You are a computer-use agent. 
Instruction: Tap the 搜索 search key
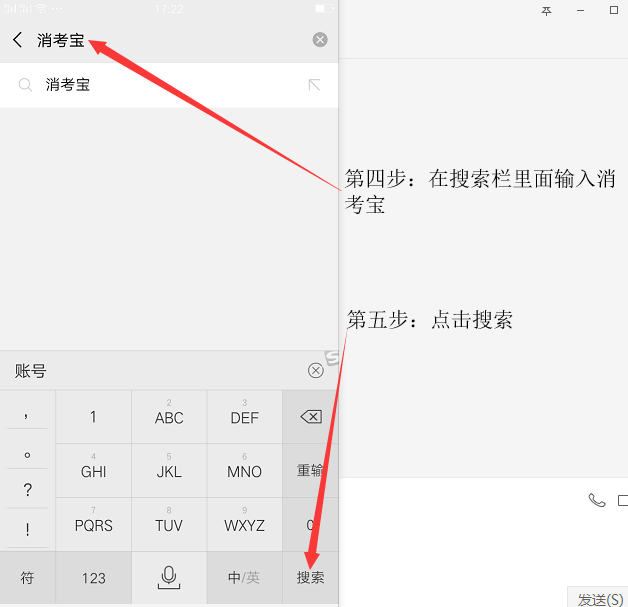pos(310,578)
